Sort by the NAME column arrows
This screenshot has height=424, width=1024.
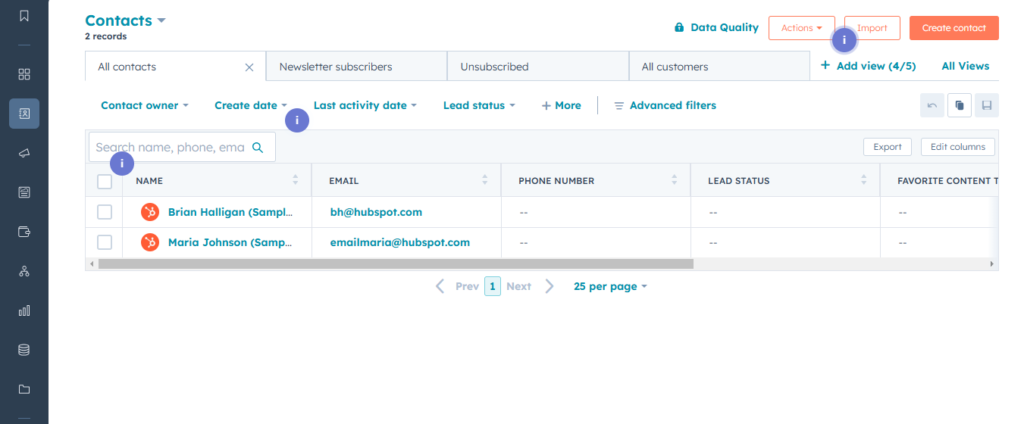[x=295, y=180]
